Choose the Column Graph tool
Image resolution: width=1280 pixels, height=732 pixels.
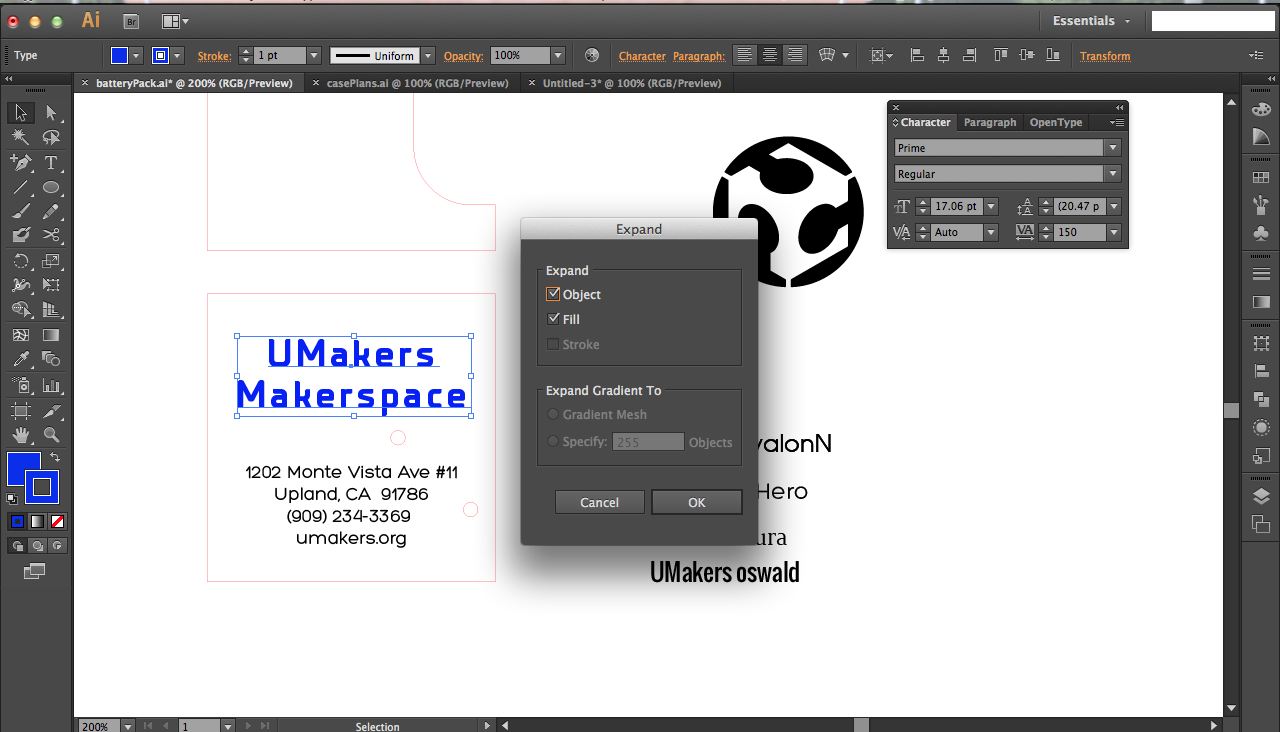click(51, 386)
